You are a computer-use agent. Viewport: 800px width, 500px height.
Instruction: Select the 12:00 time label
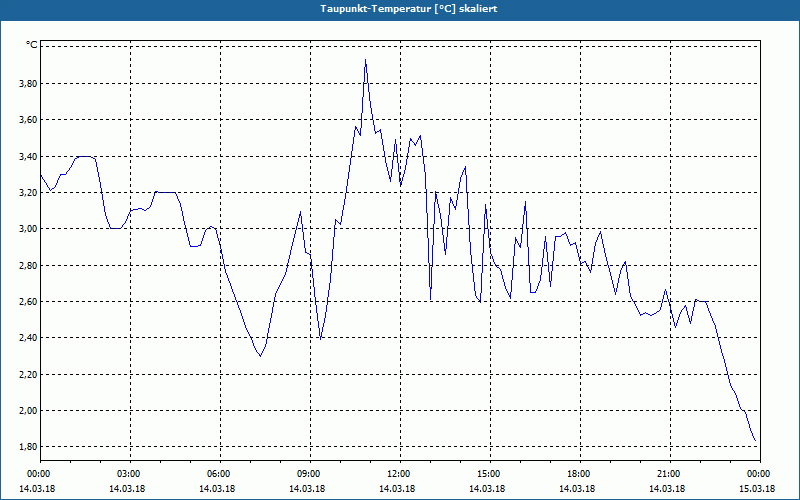point(401,474)
